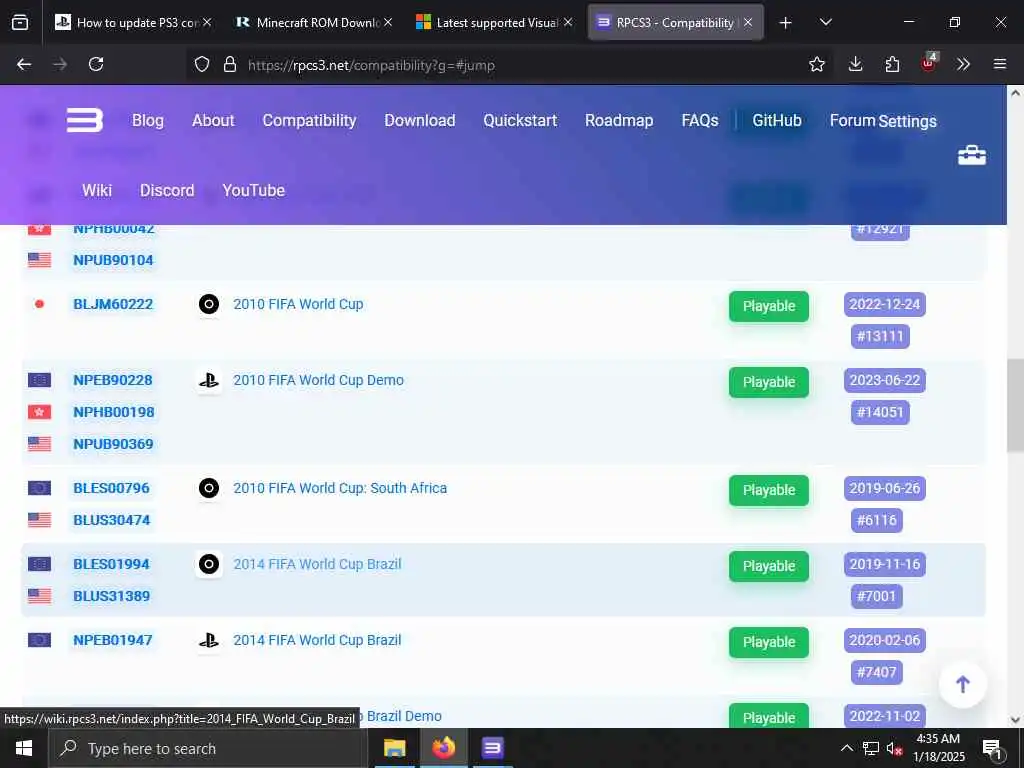Open the toolbox settings icon
1024x768 pixels.
(972, 155)
